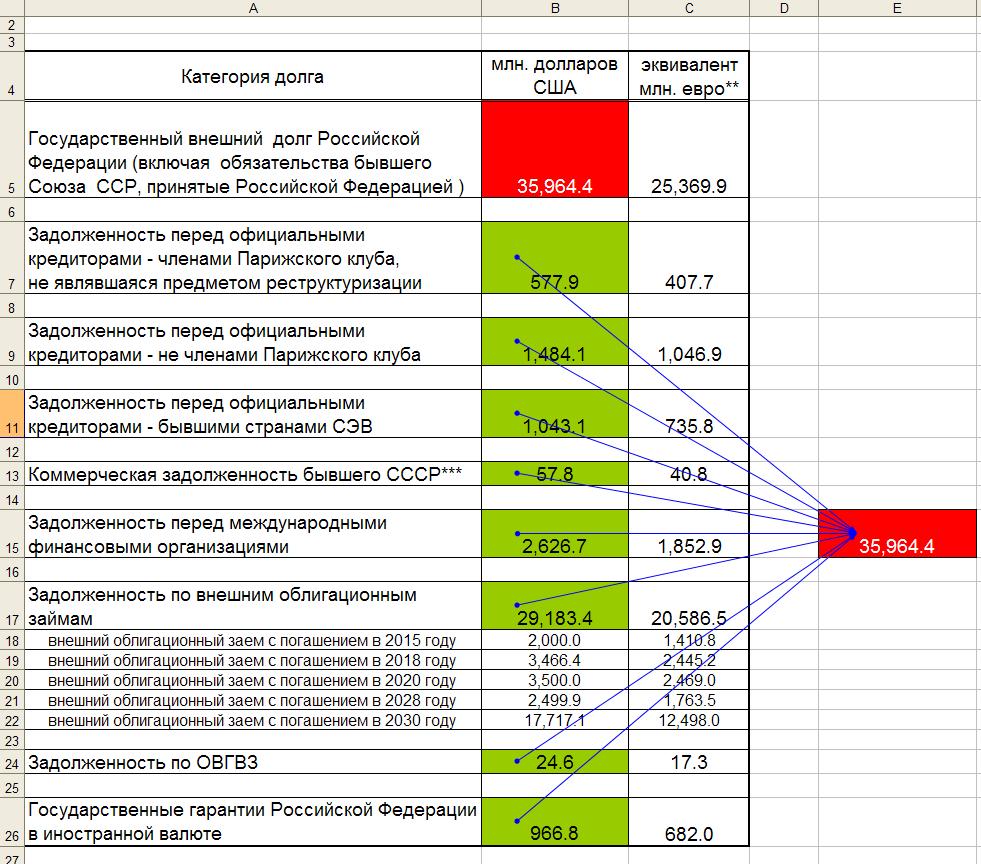Select green cell 24.6
Image resolution: width=981 pixels, height=864 pixels.
coord(555,762)
